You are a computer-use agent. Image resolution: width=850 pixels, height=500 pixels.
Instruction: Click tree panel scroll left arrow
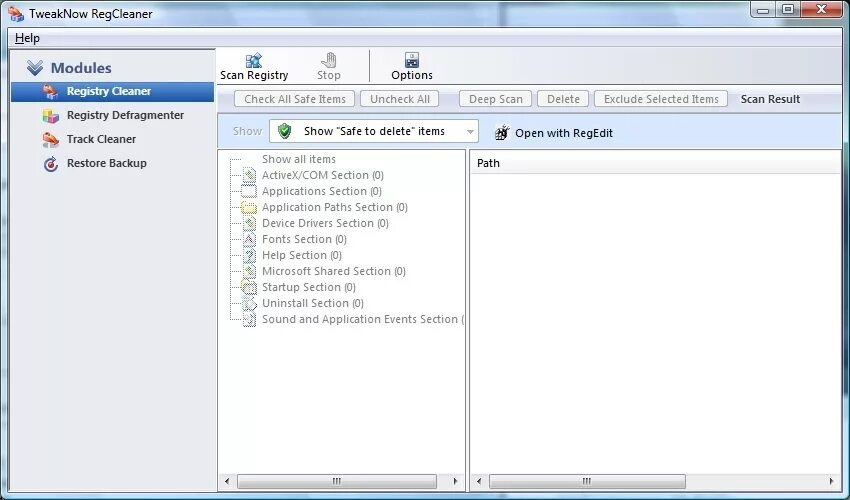coord(227,481)
